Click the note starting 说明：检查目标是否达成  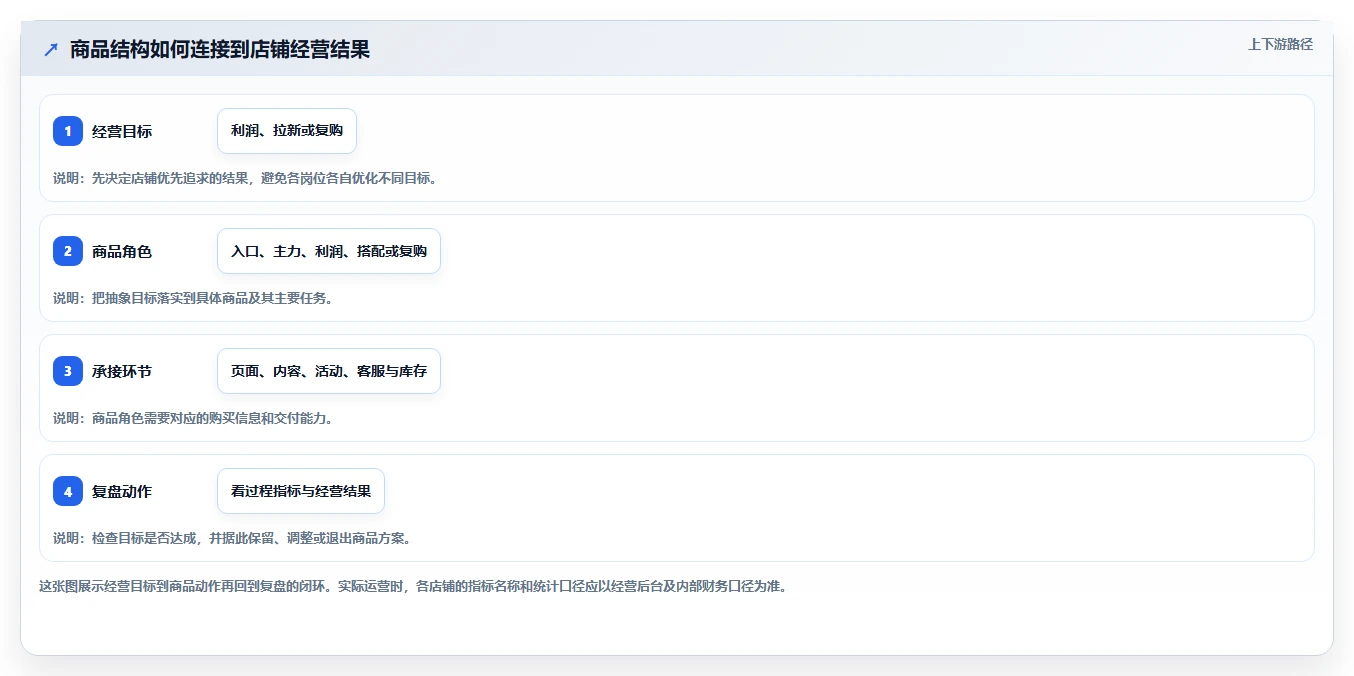[x=232, y=538]
